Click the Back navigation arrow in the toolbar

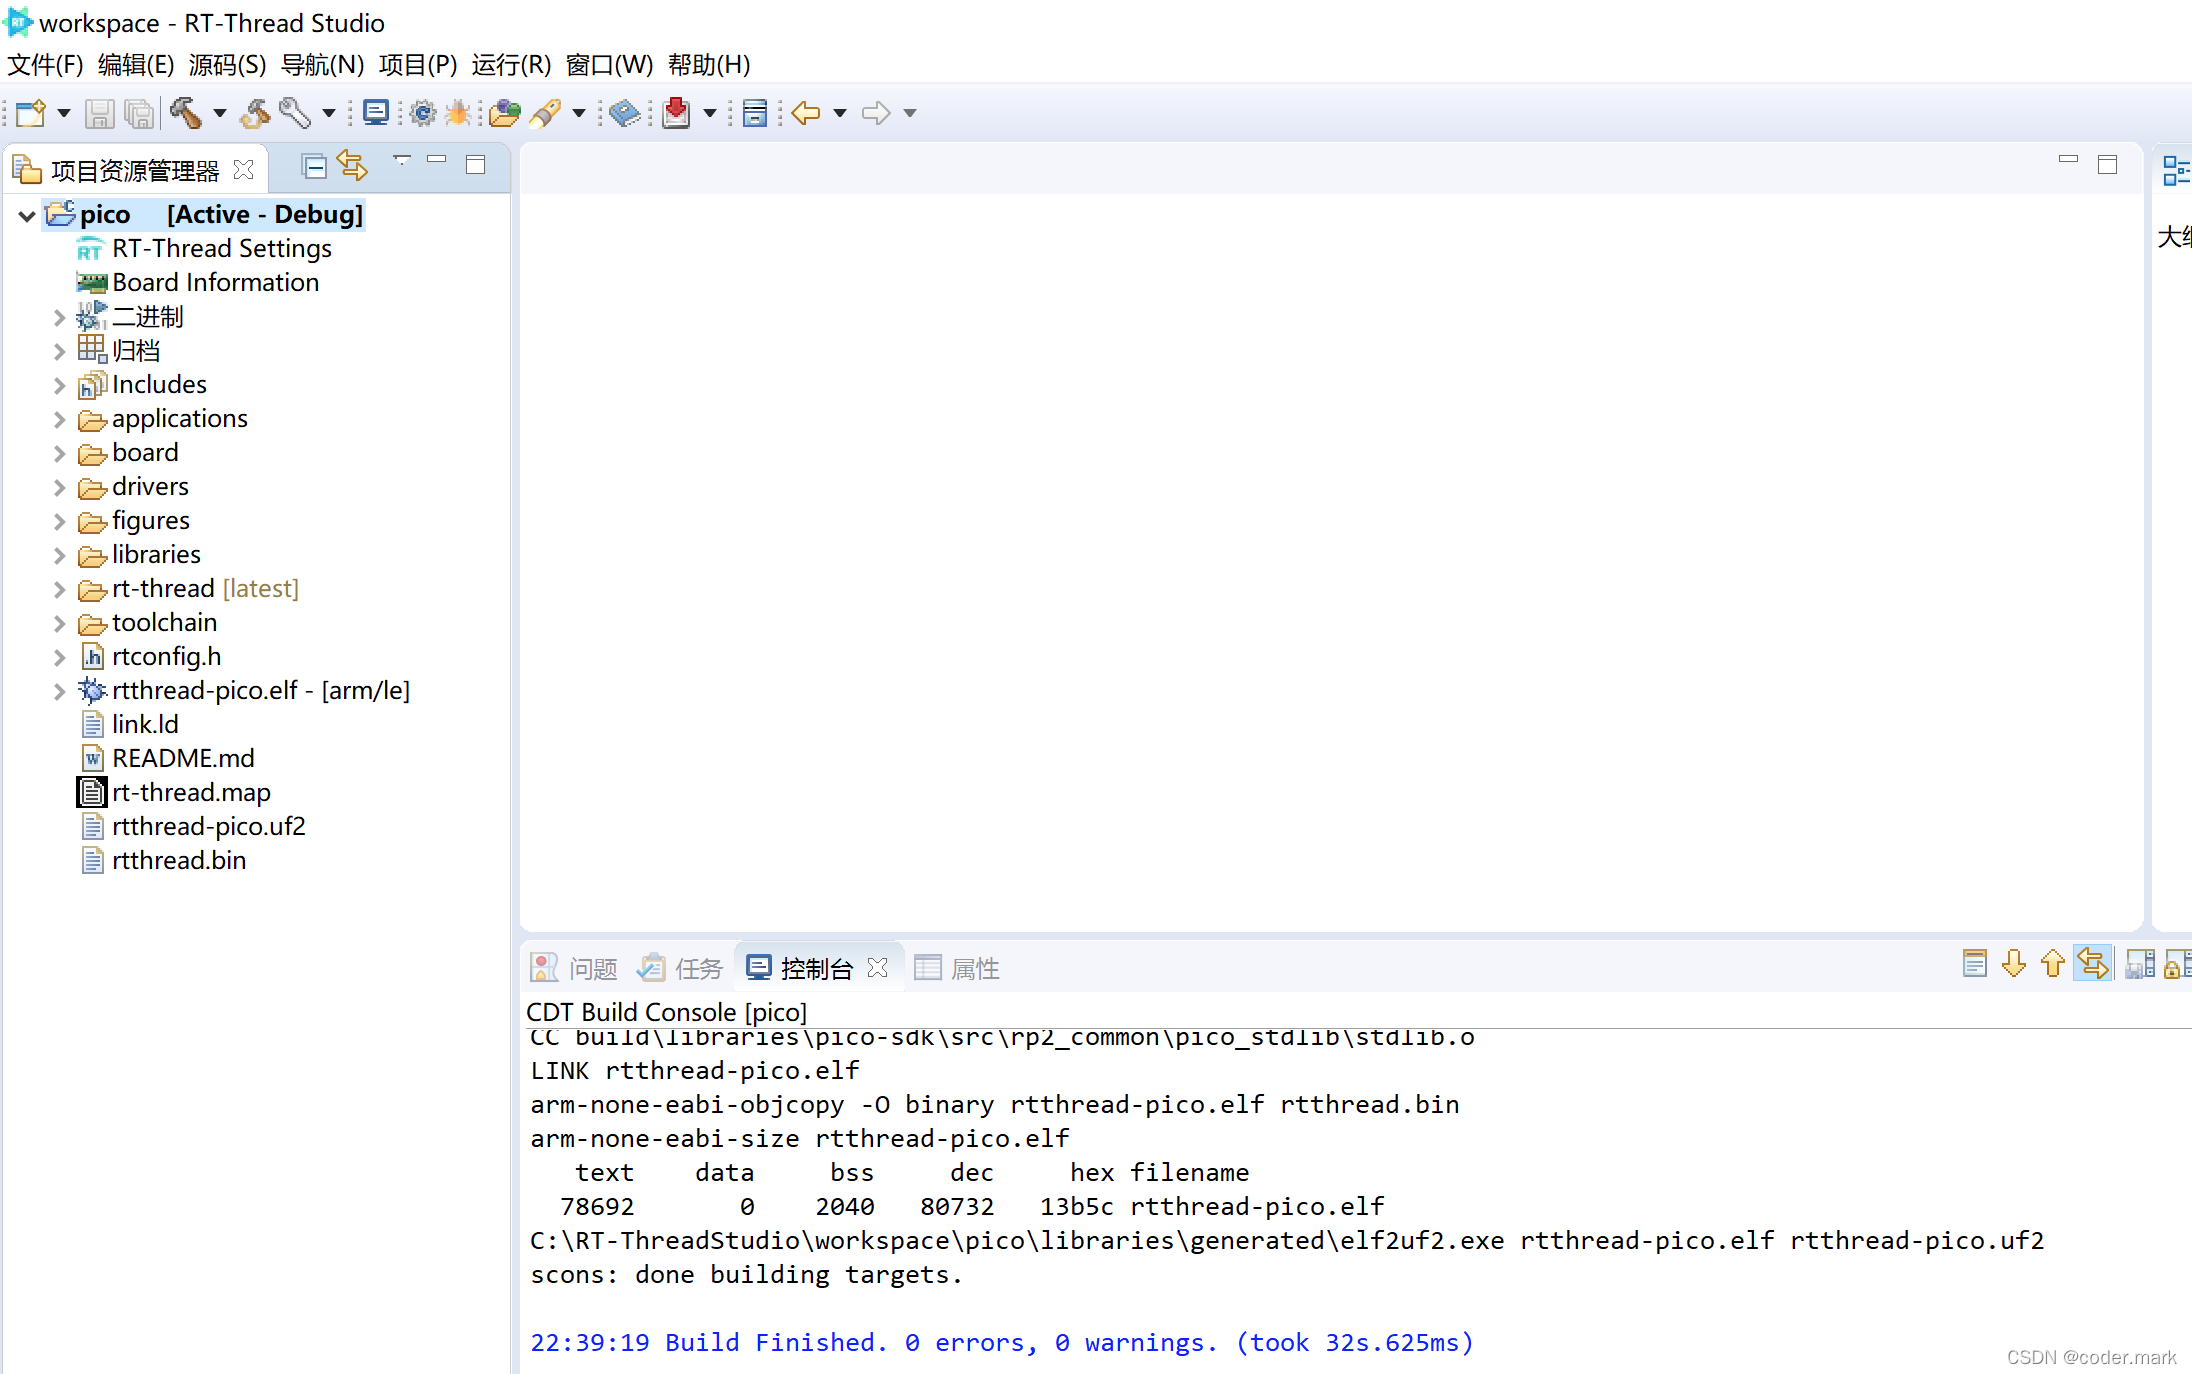click(805, 113)
